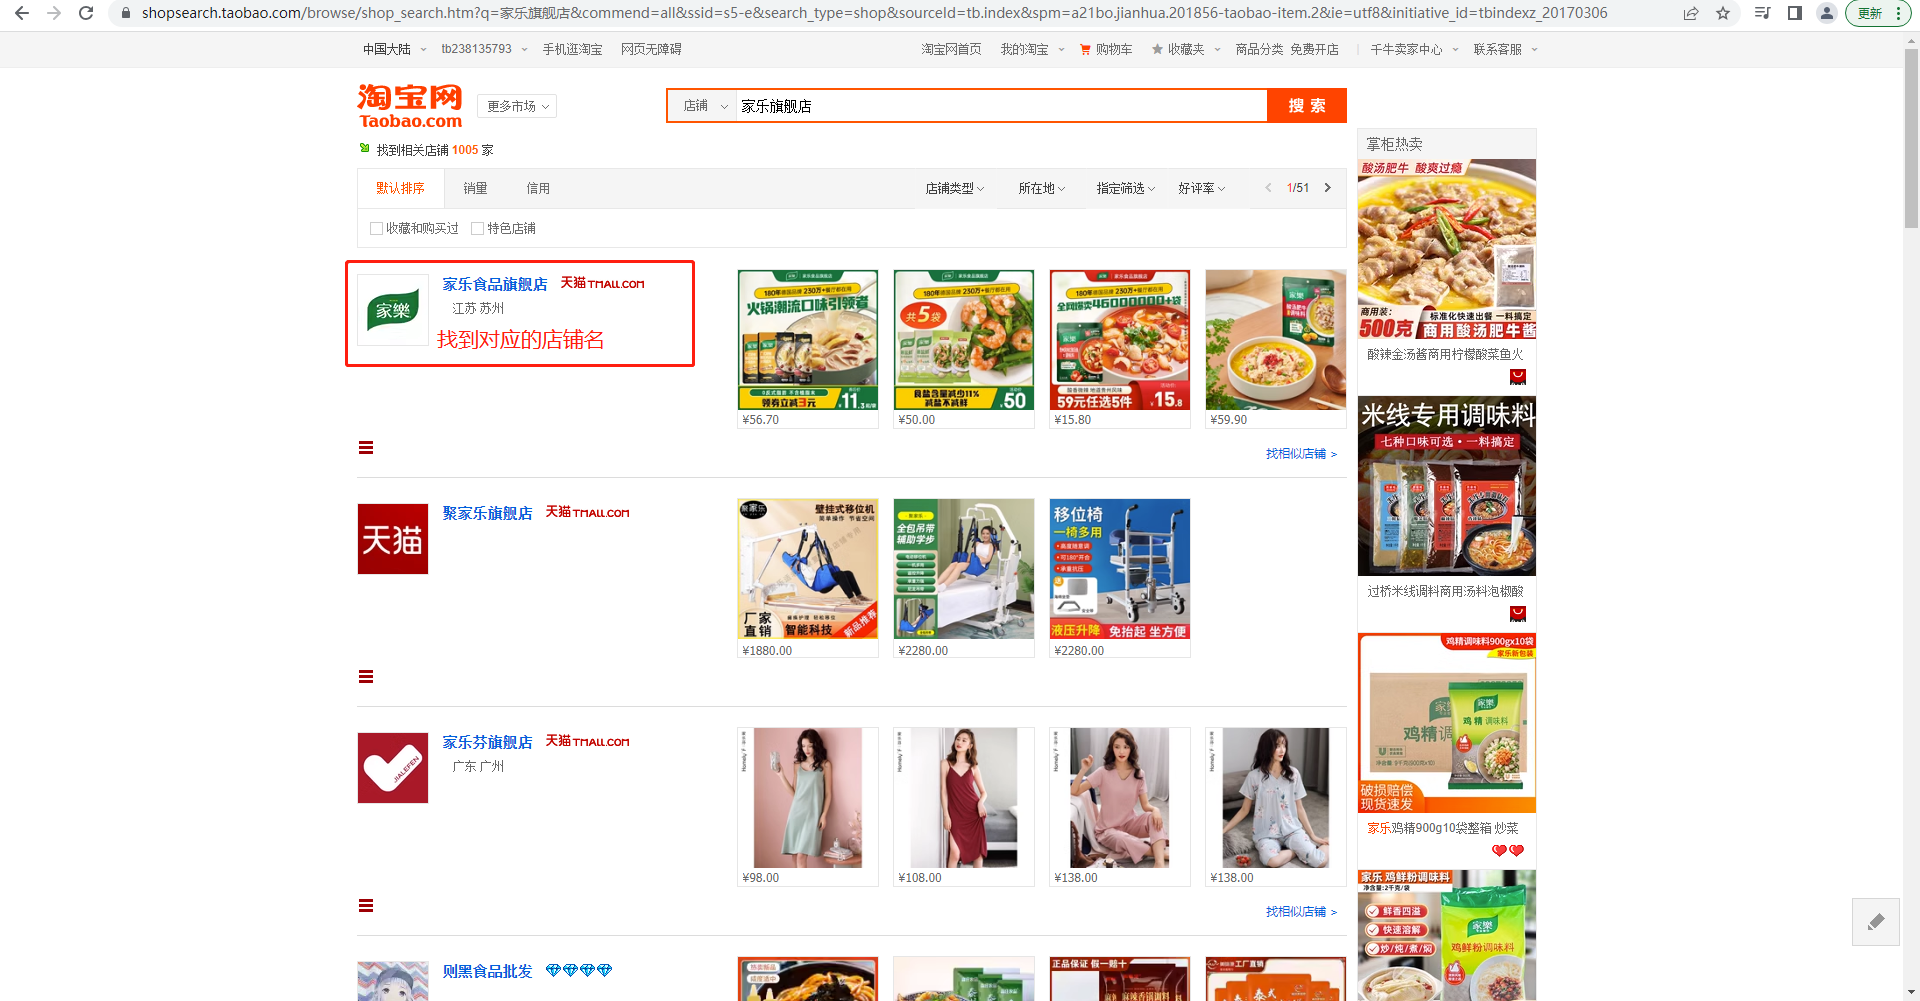Click the 家乐 shop logo thumbnail
Image resolution: width=1920 pixels, height=1001 pixels.
click(393, 310)
